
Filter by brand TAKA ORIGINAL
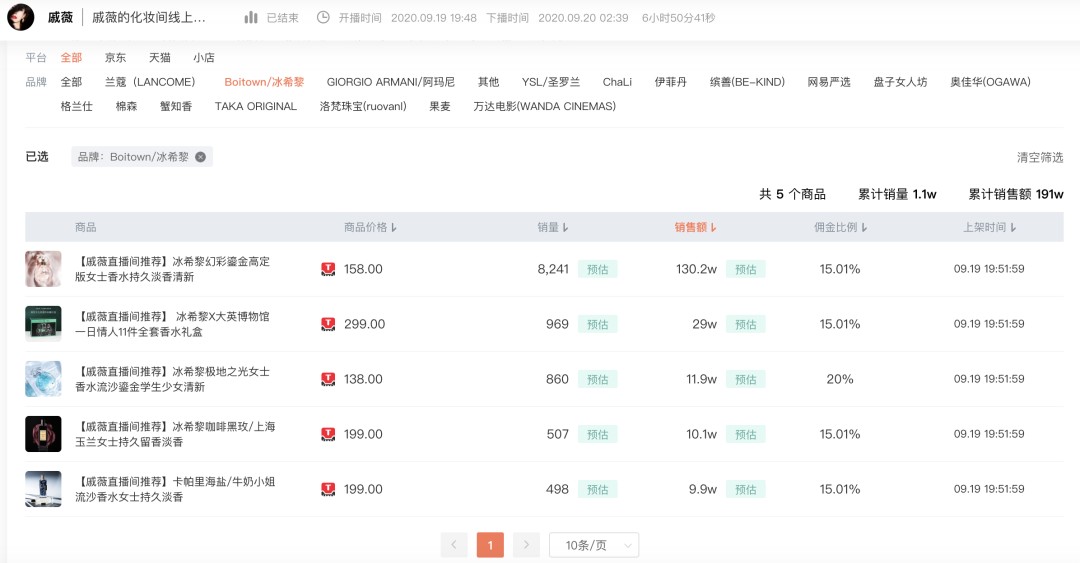[x=256, y=106]
